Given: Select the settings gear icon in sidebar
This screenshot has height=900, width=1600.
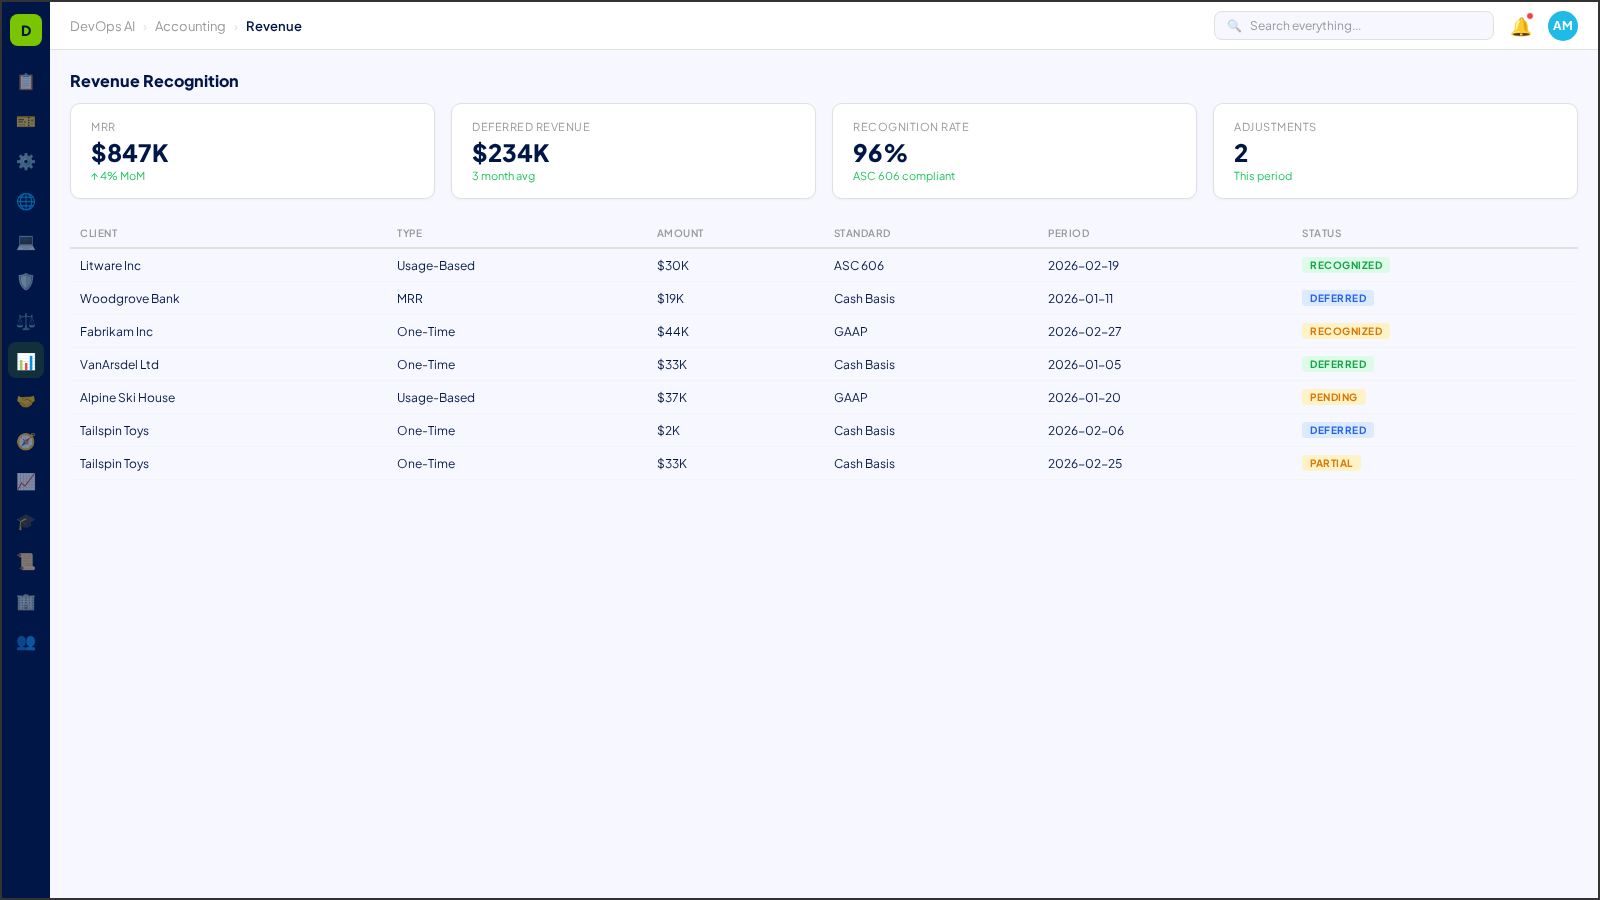Looking at the screenshot, I should coord(26,161).
